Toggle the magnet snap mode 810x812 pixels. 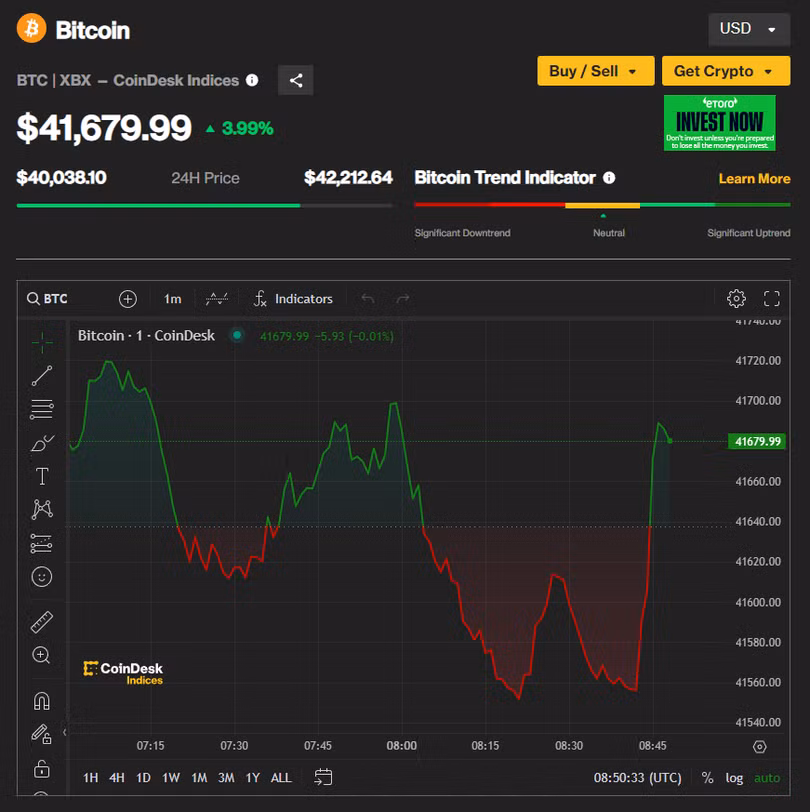tap(42, 700)
